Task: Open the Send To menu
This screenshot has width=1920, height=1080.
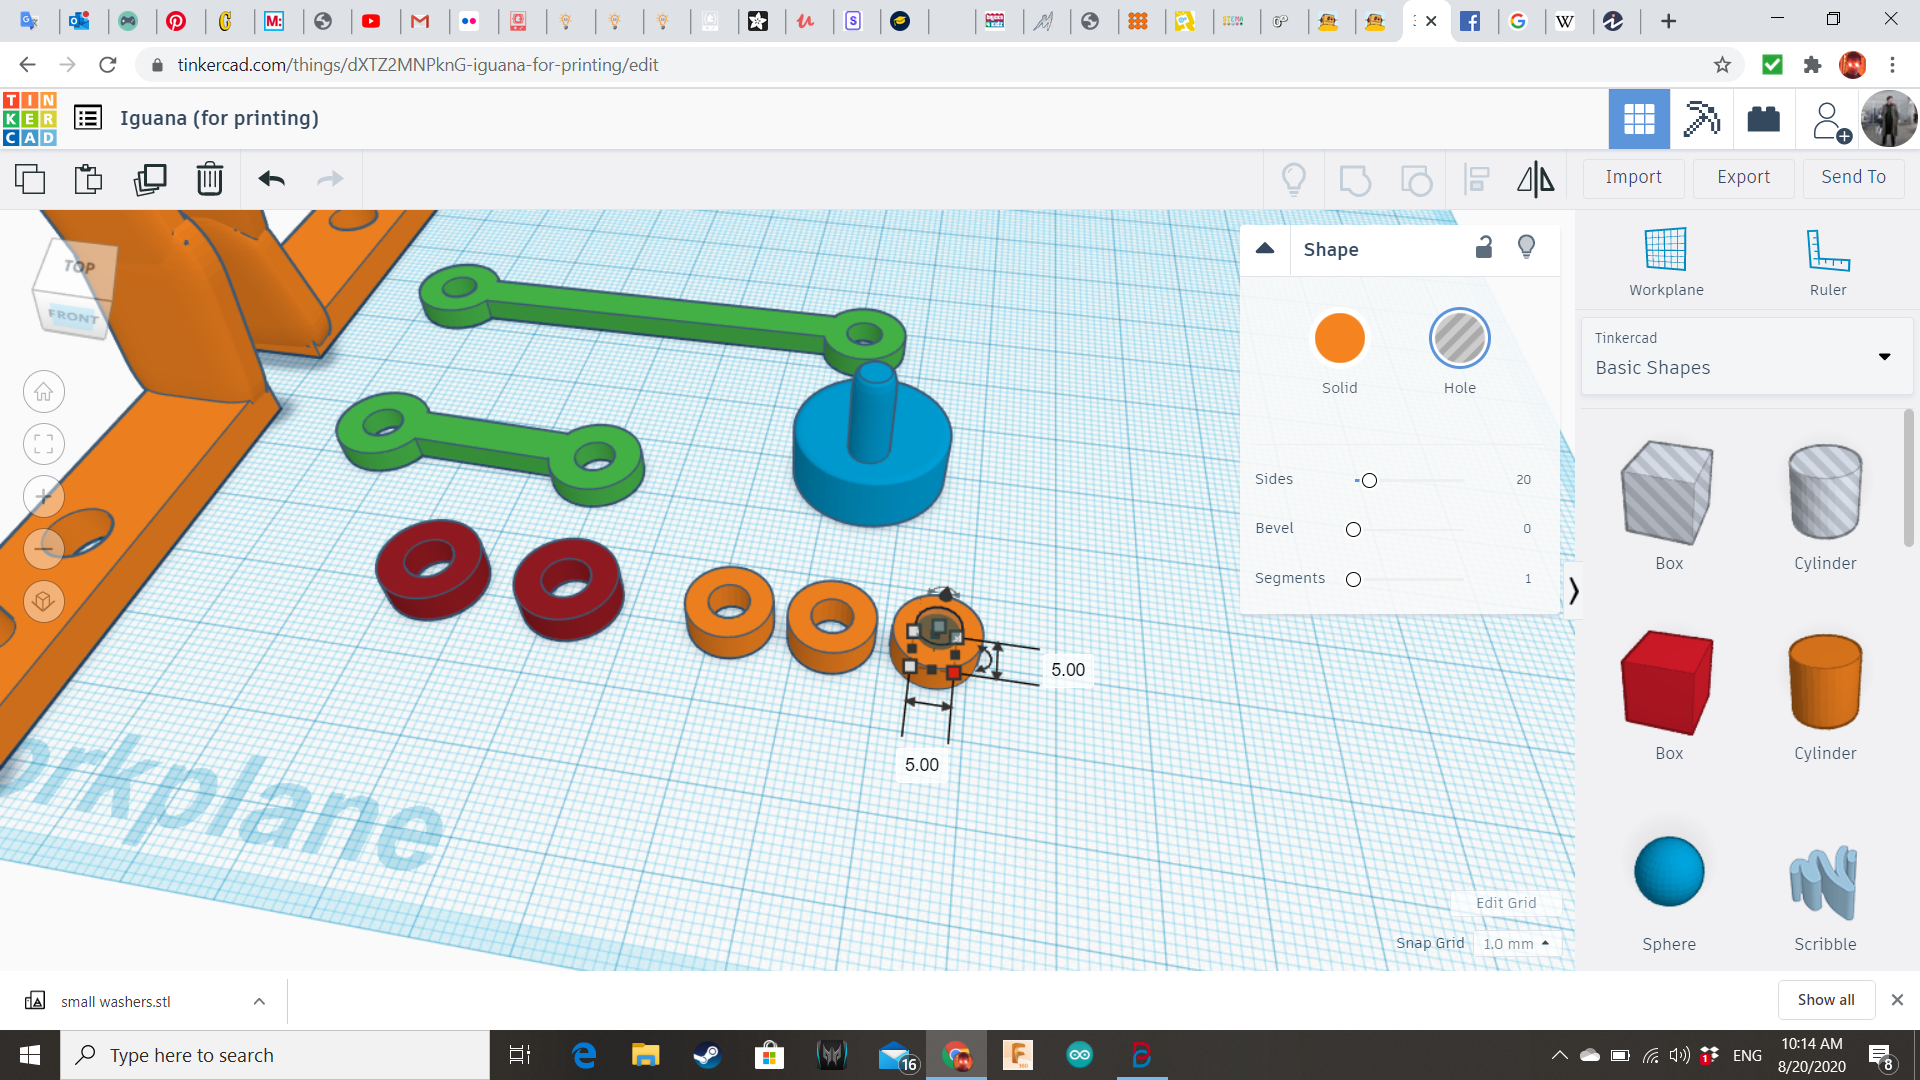Action: coord(1853,177)
